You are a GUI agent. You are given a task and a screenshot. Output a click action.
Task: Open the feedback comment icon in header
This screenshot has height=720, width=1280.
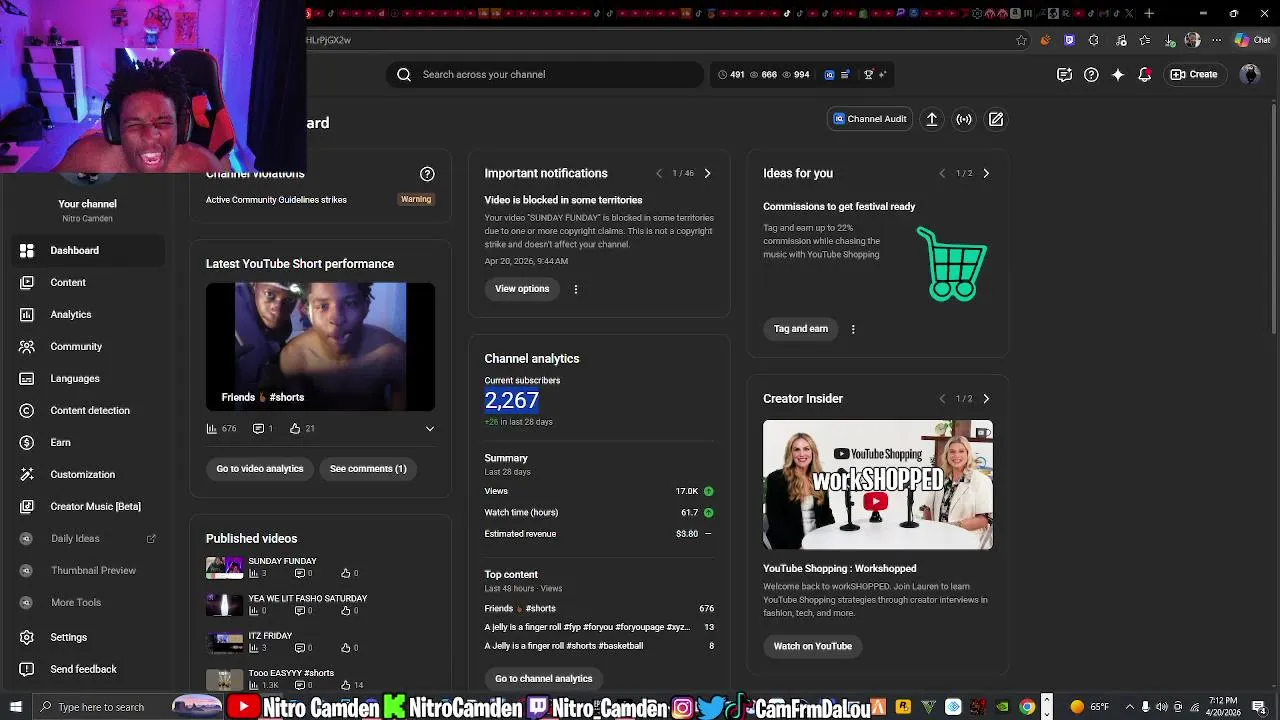click(1064, 74)
